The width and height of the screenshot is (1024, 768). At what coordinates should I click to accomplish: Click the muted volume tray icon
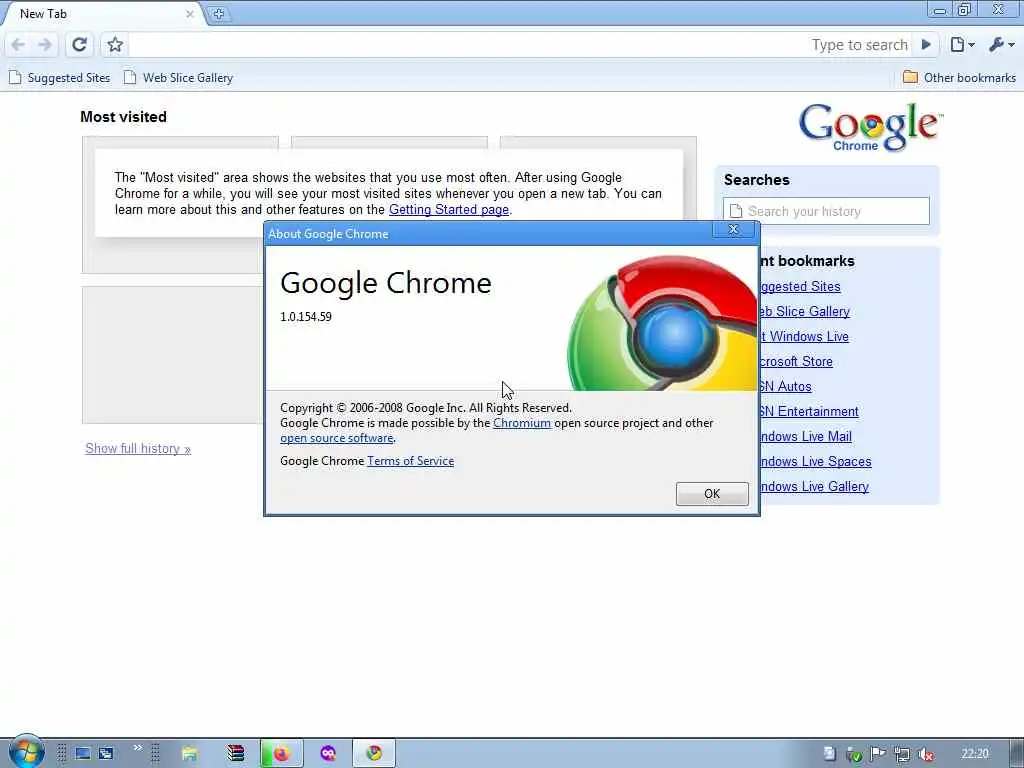(925, 754)
